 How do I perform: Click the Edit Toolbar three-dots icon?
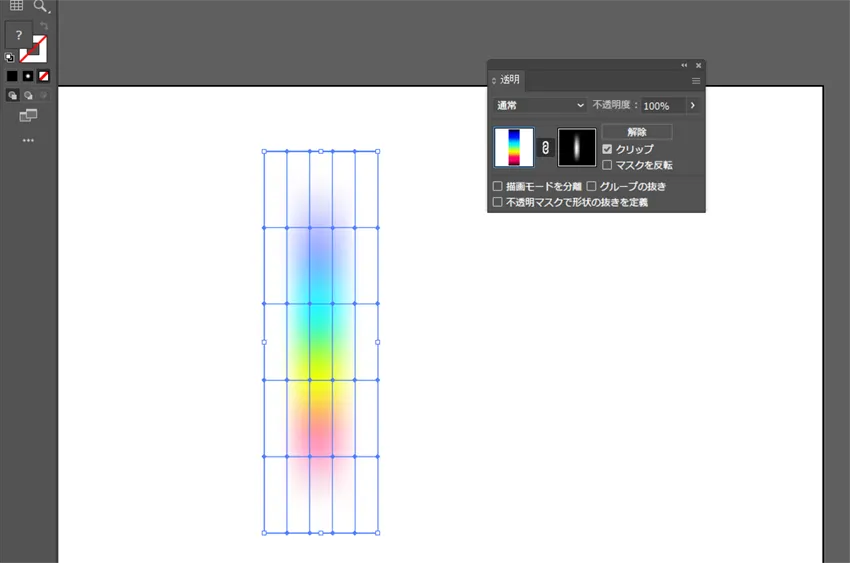tap(28, 140)
